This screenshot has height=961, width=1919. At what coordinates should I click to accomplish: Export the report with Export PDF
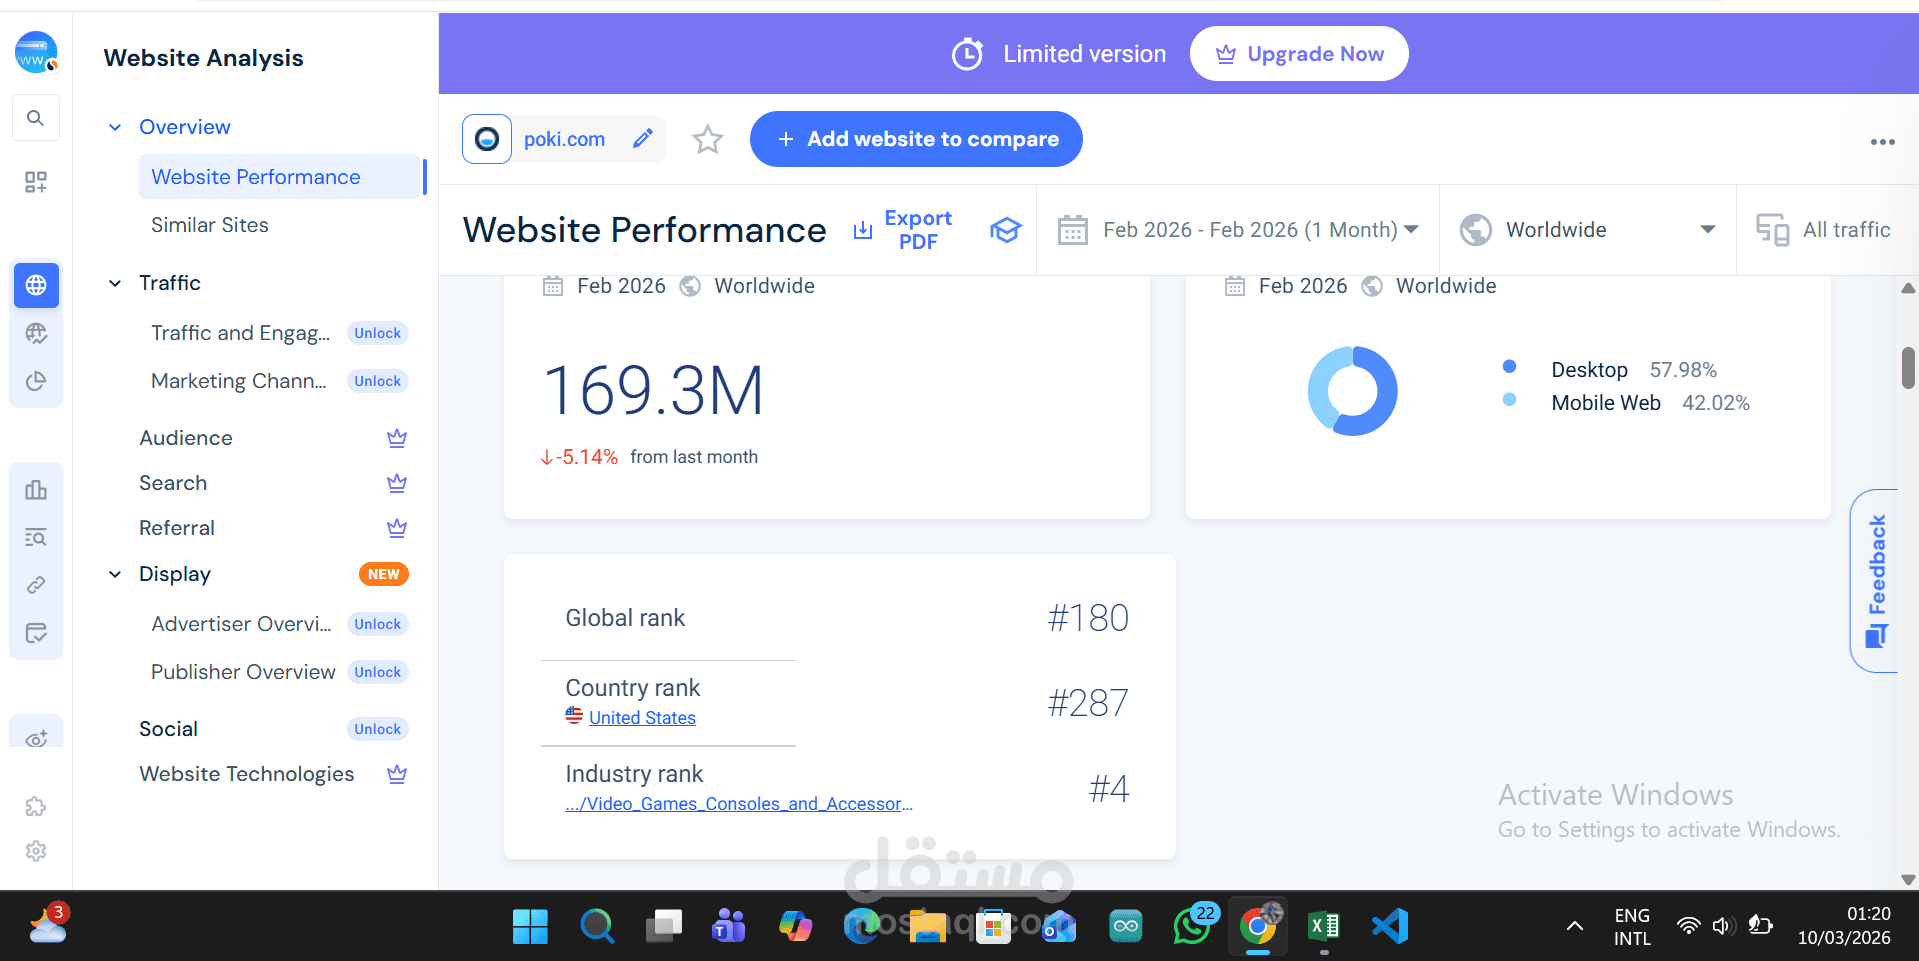click(902, 230)
